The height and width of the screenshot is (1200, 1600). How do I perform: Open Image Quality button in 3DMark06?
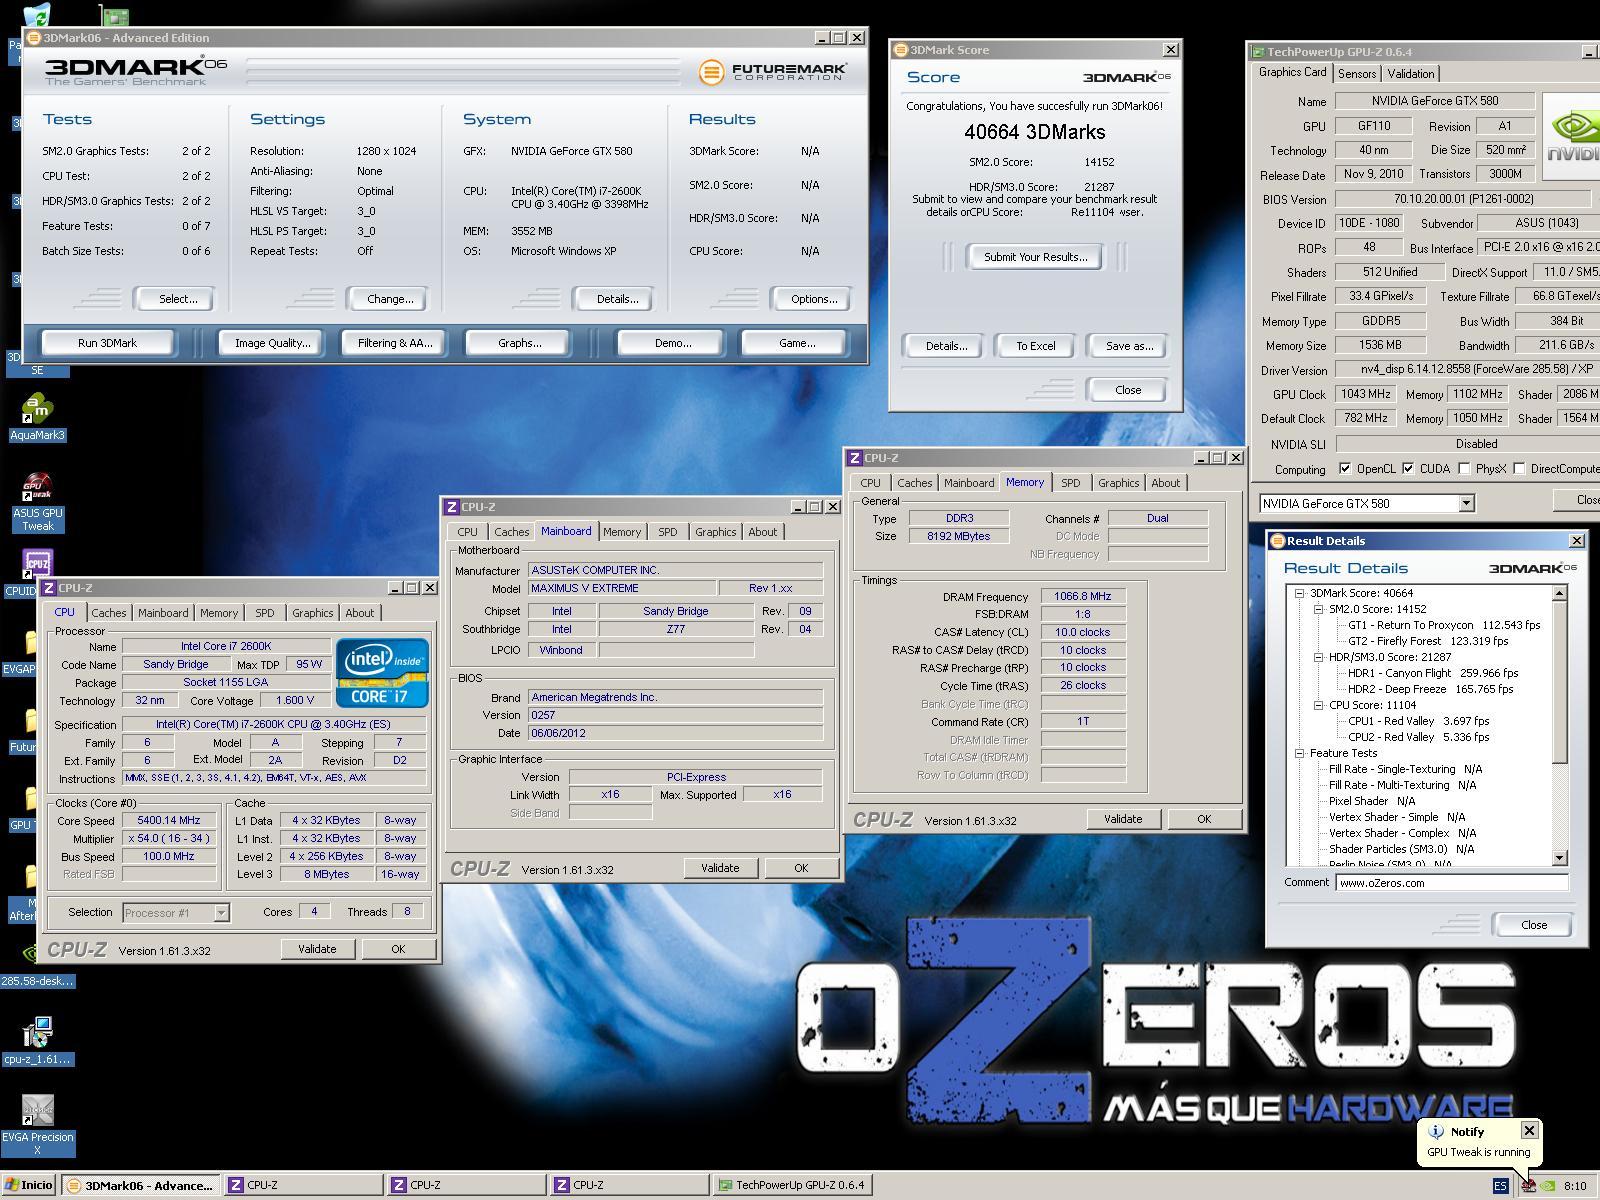coord(272,343)
